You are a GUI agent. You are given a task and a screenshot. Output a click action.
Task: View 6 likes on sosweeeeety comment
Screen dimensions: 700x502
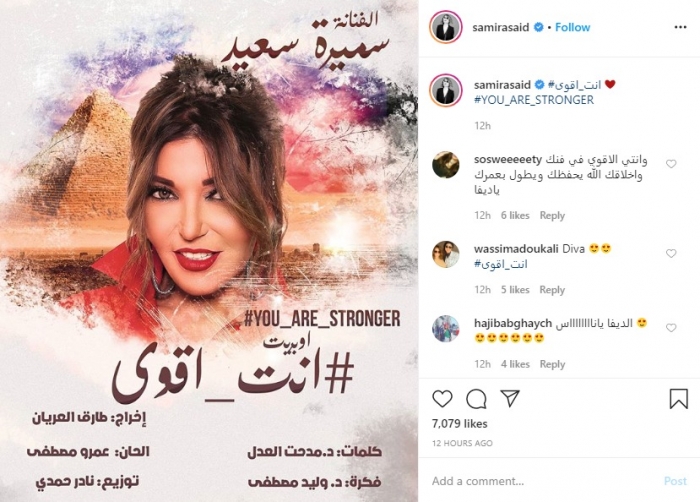tap(515, 215)
